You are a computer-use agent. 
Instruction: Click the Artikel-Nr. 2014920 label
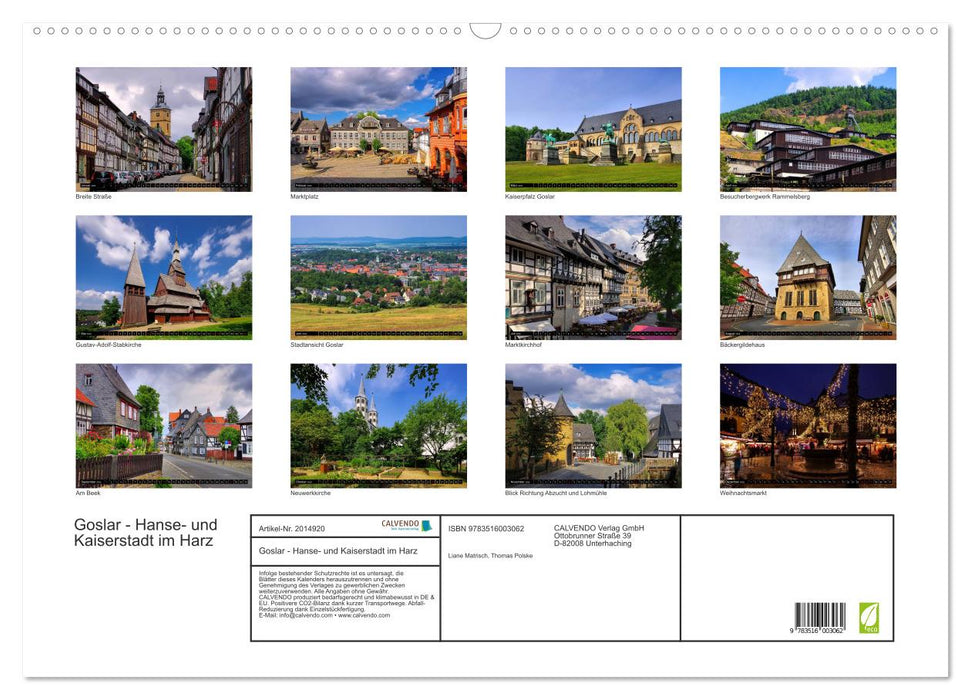292,526
